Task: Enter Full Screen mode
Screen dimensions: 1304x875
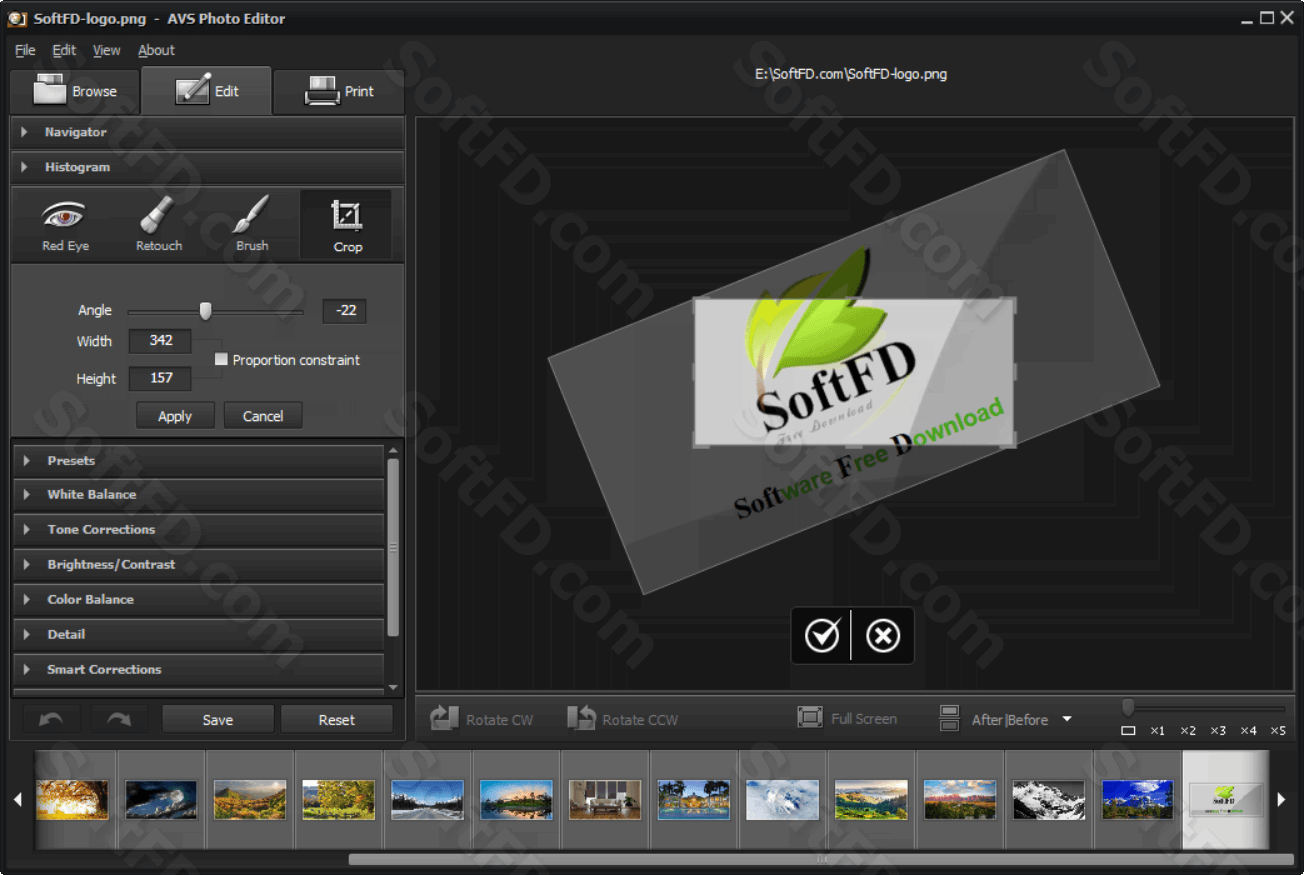Action: [847, 718]
